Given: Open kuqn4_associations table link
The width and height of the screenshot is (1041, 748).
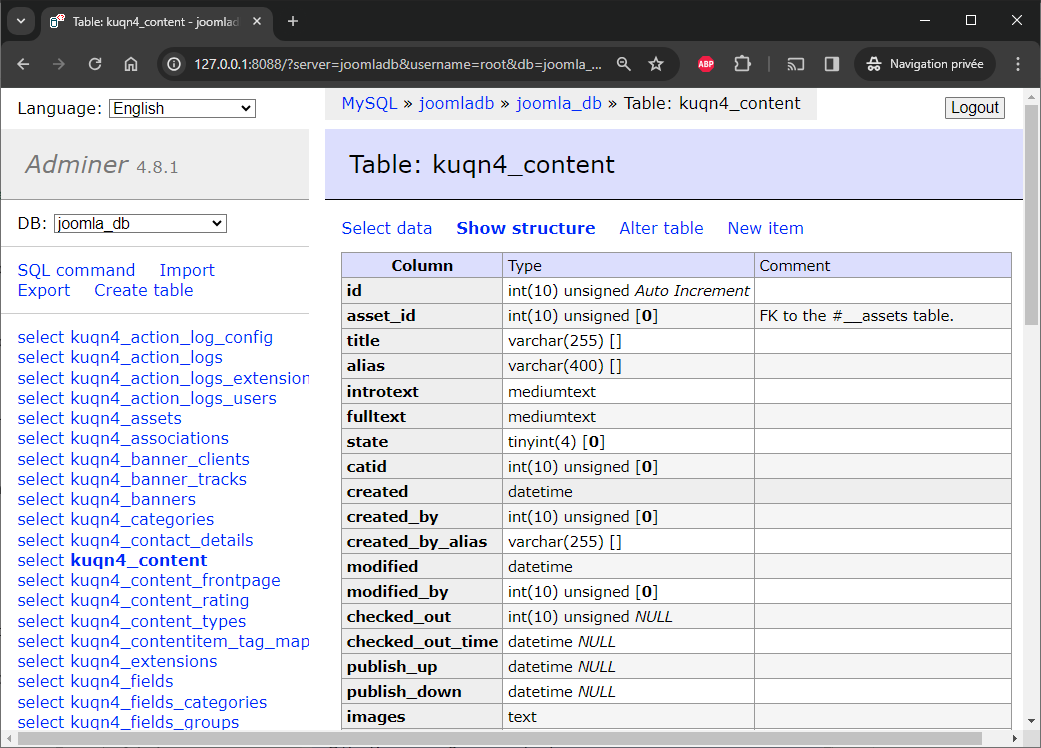Looking at the screenshot, I should click(x=149, y=439).
